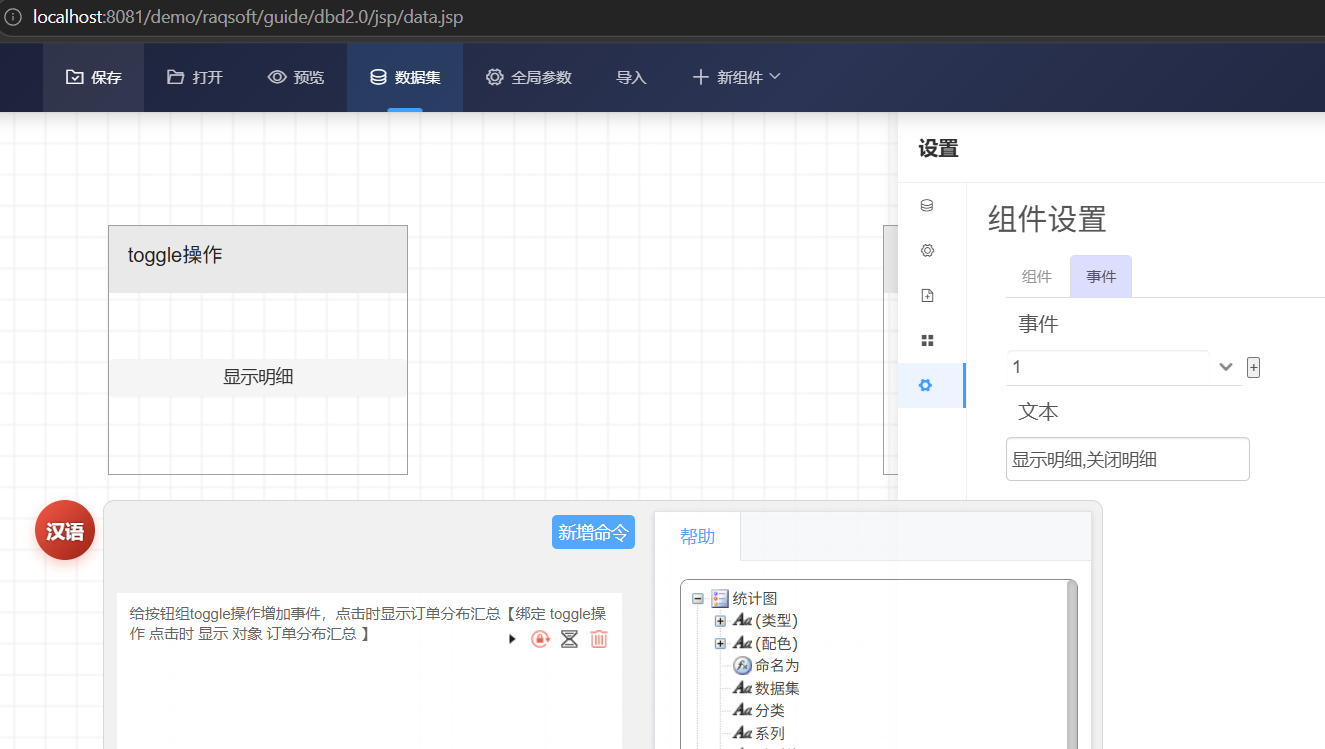Click the black play triangle on the command

(x=513, y=639)
